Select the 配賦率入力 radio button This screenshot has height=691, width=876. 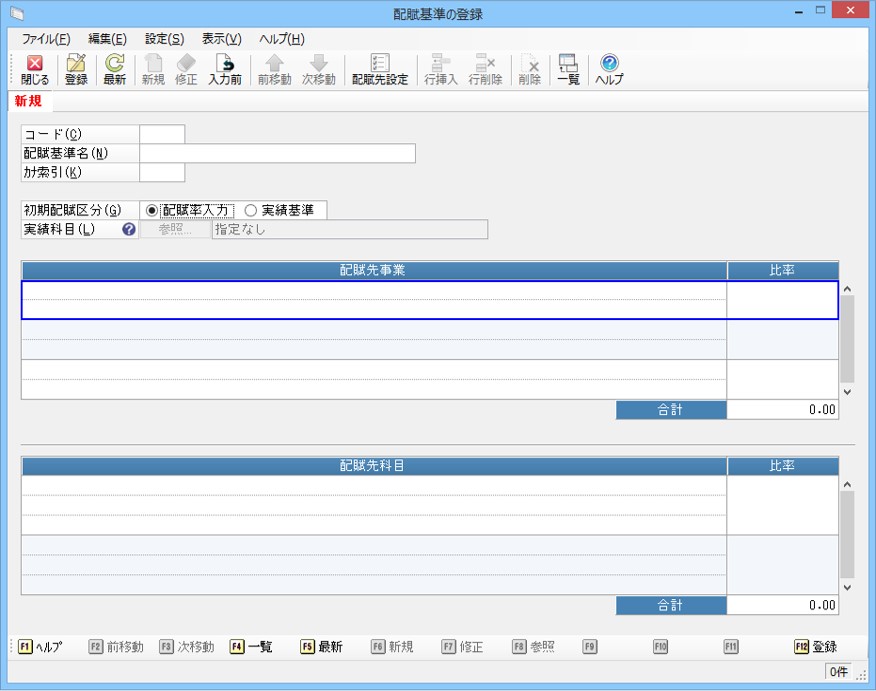click(x=152, y=210)
